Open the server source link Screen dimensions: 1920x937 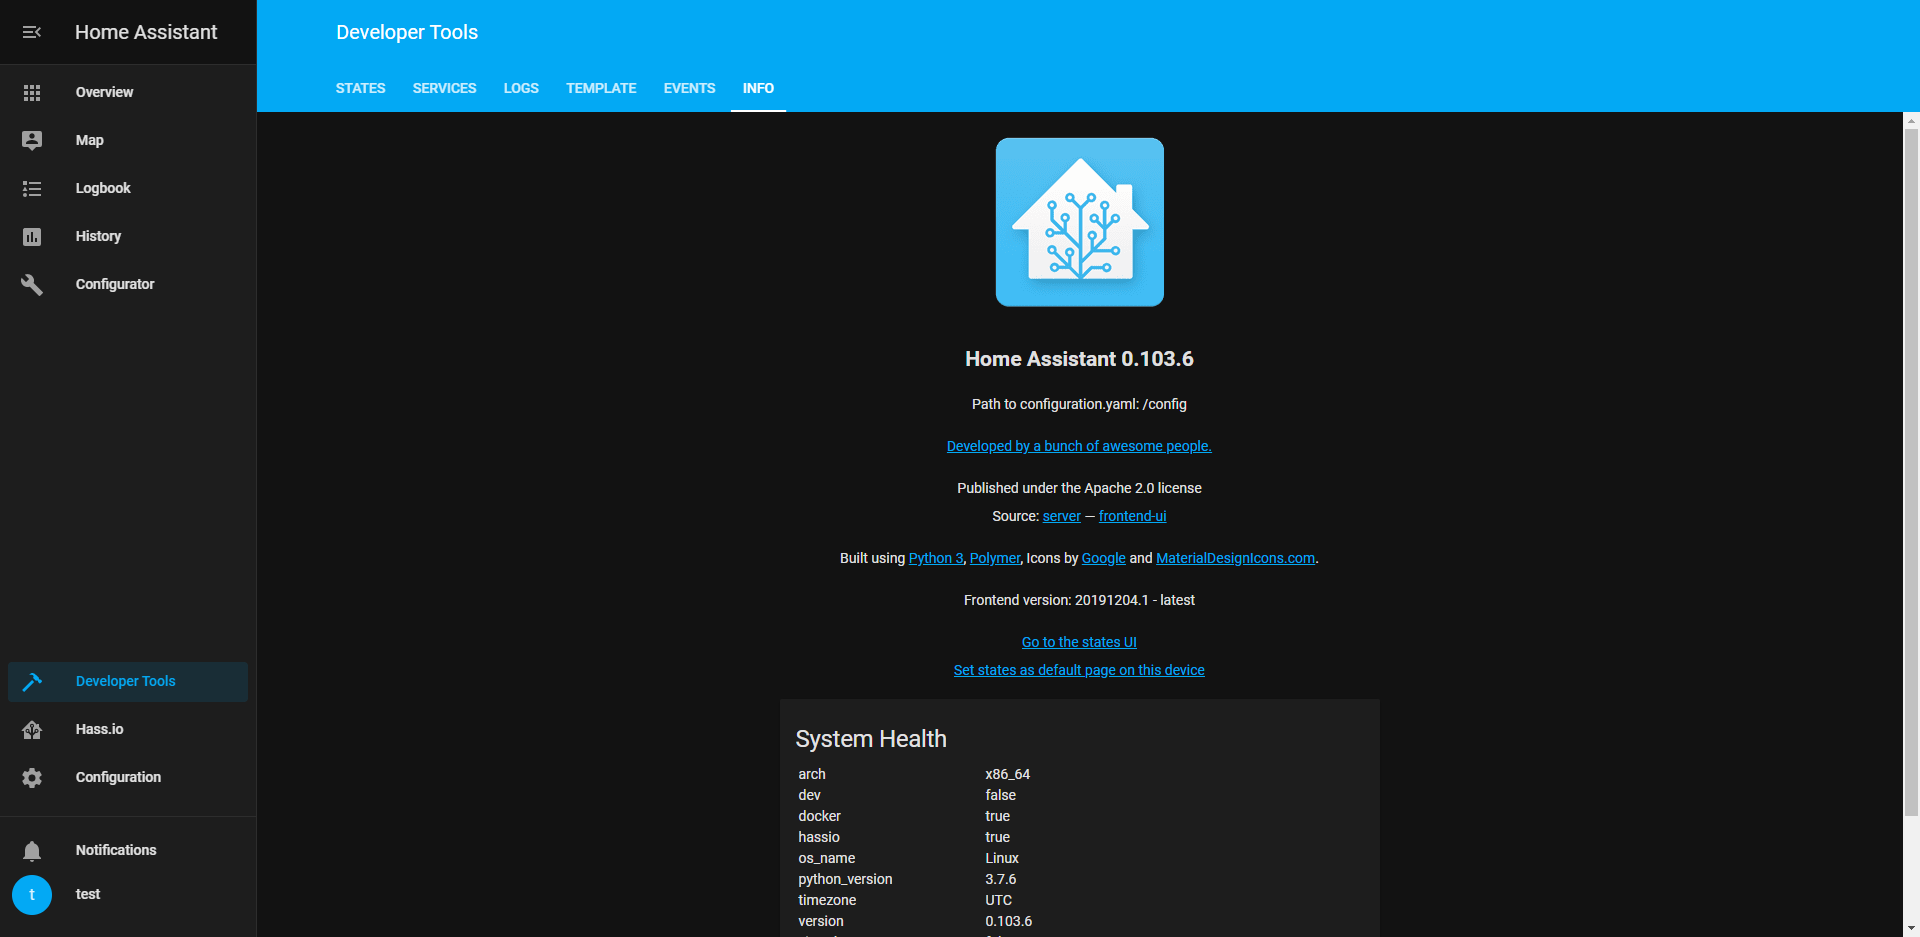[1061, 516]
